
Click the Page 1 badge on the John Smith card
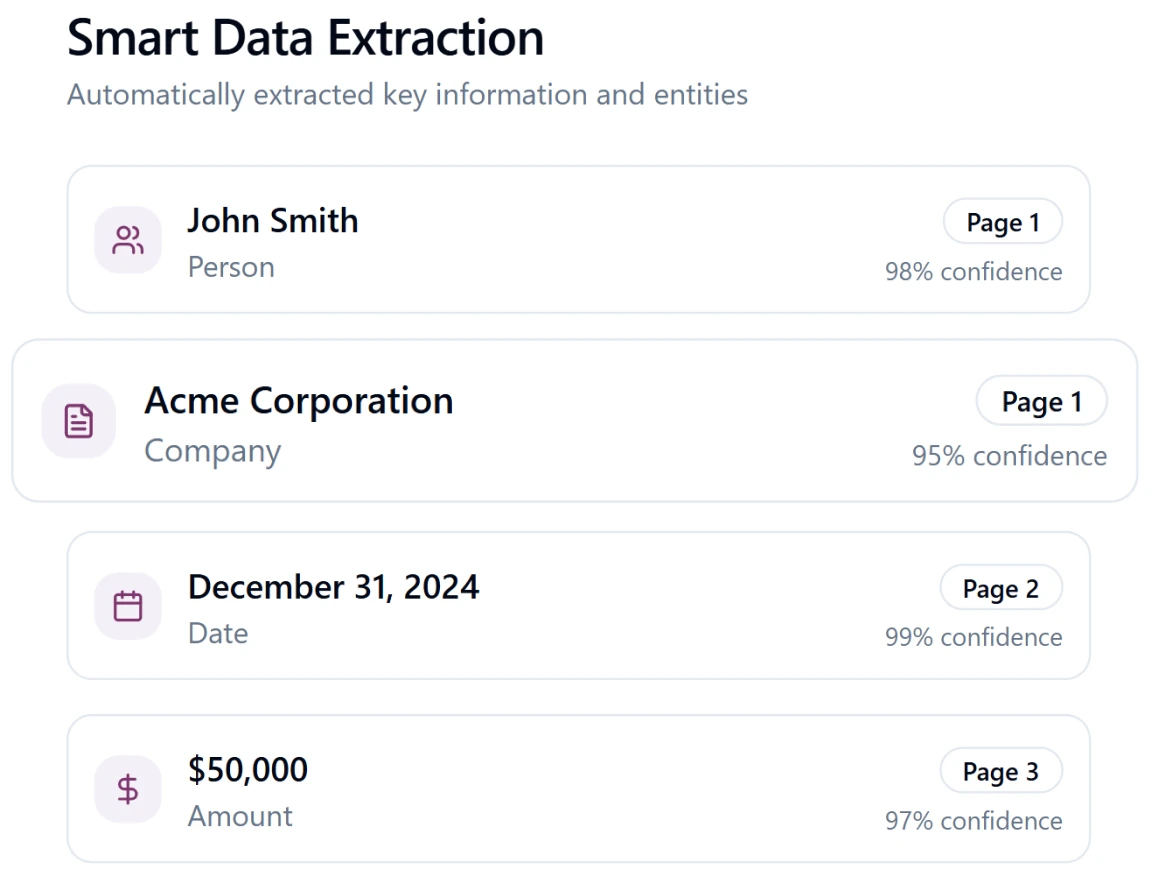click(x=1003, y=221)
